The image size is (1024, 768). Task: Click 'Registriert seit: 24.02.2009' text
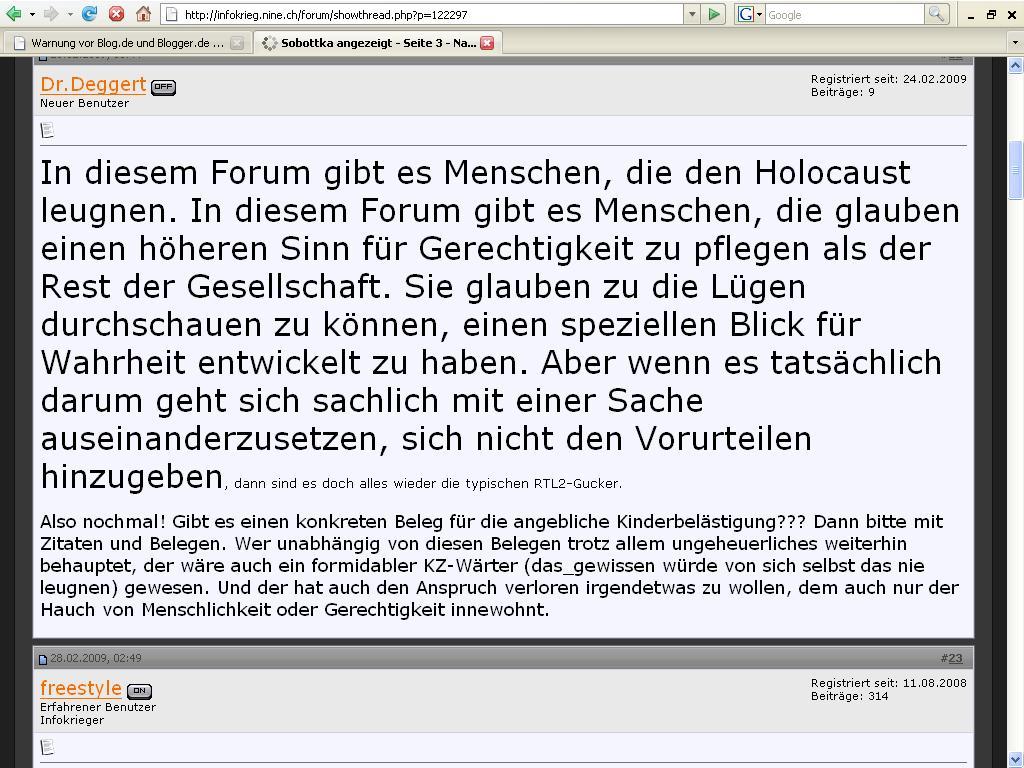pyautogui.click(x=888, y=79)
